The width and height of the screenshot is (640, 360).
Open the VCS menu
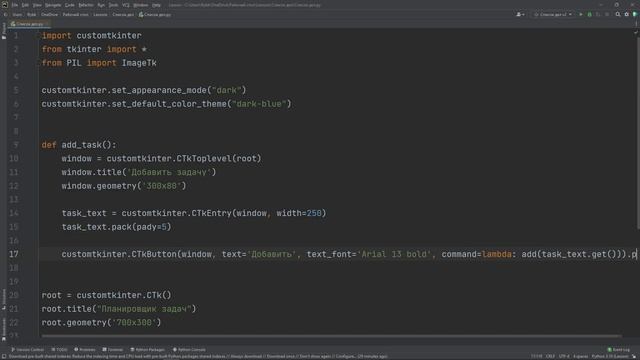tap(126, 5)
